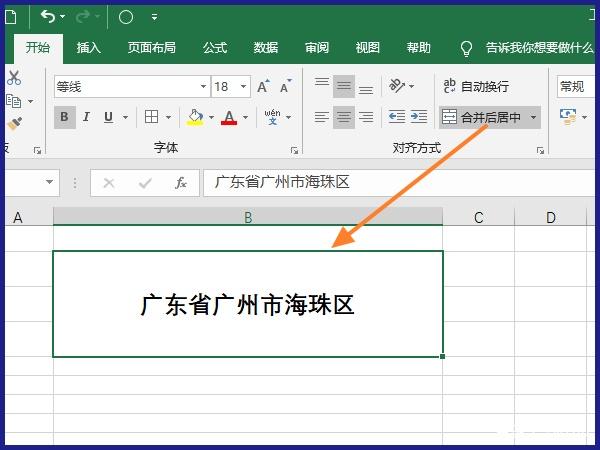Click the Increase Indent icon
The image size is (600, 450).
(x=419, y=117)
